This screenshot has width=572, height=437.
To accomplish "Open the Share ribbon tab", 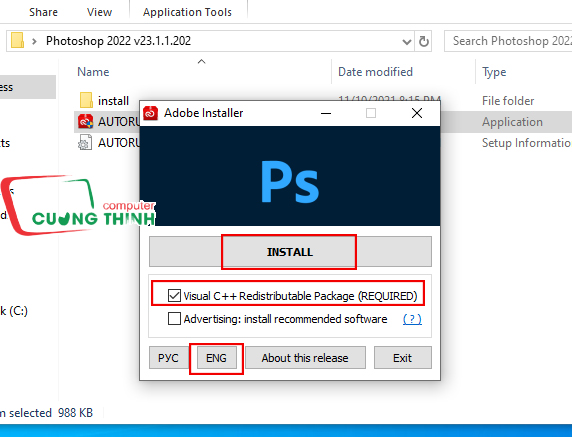I will click(x=43, y=12).
